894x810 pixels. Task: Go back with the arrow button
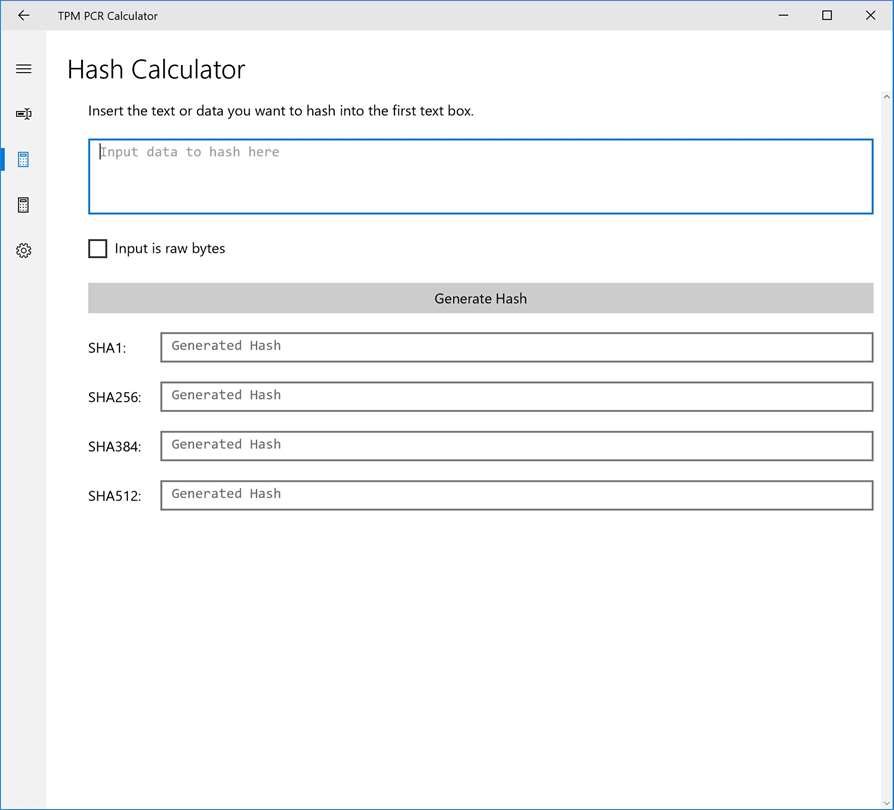[23, 15]
